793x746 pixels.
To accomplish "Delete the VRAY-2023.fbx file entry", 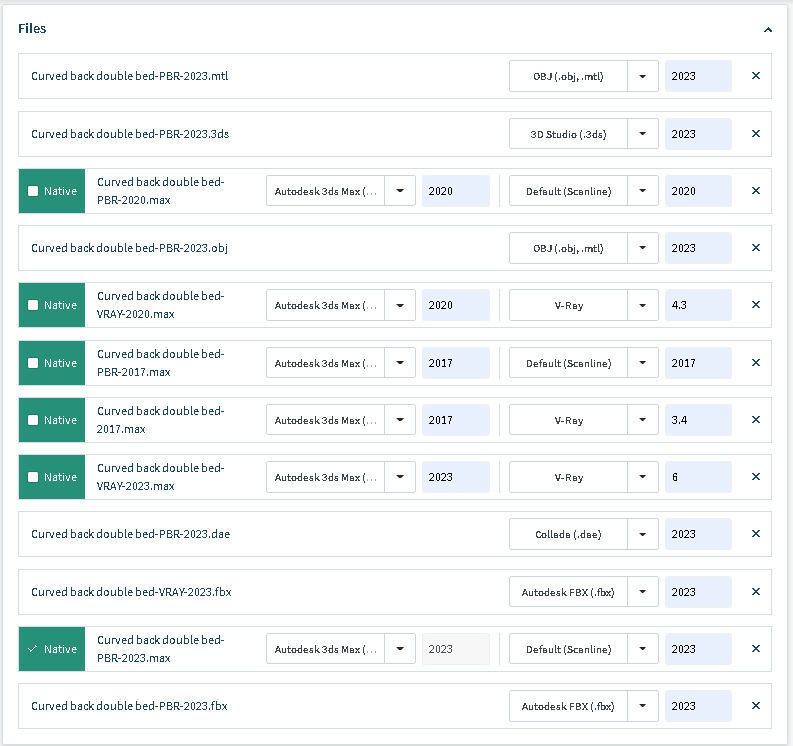I will [755, 592].
